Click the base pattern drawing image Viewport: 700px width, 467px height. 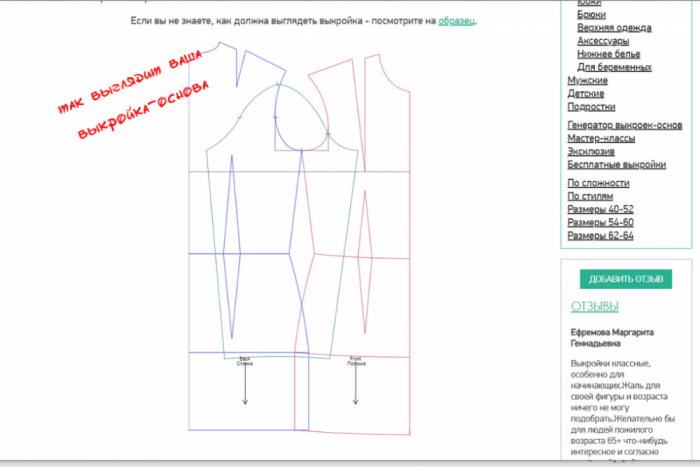coord(300,240)
